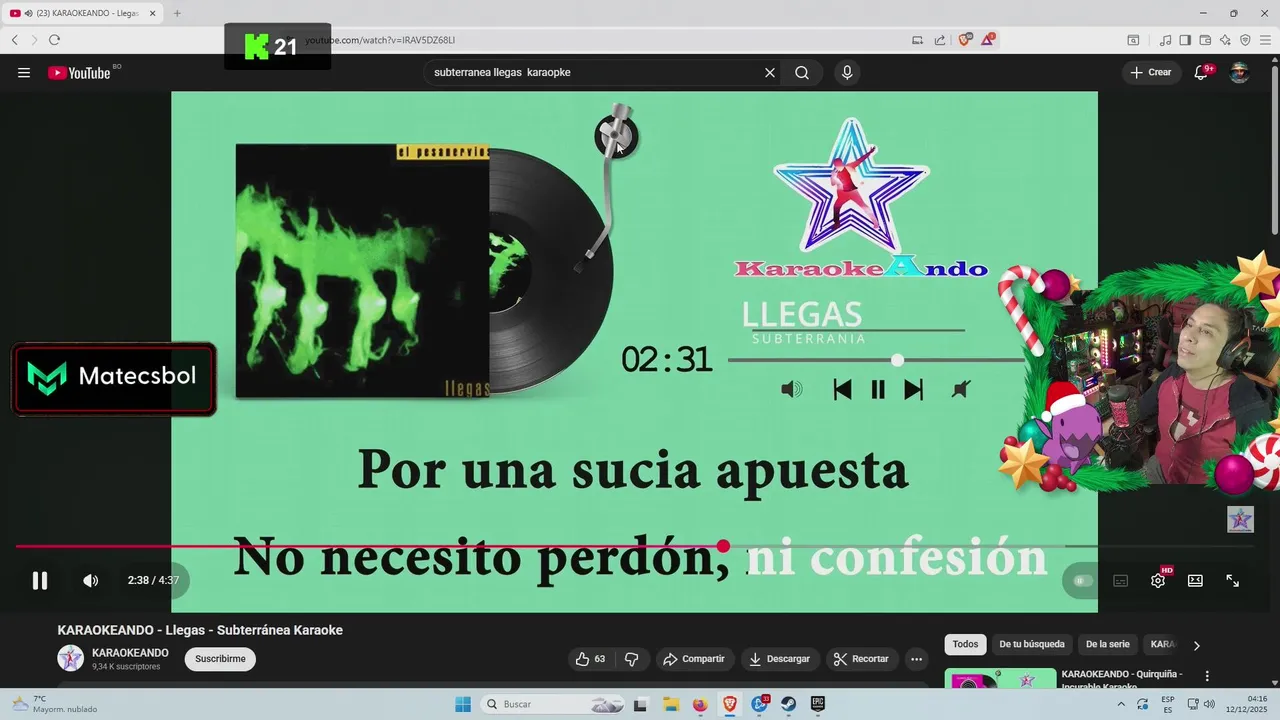Open the Brave Leo AI sparkle icon
Viewport: 1280px width, 720px height.
1225,40
